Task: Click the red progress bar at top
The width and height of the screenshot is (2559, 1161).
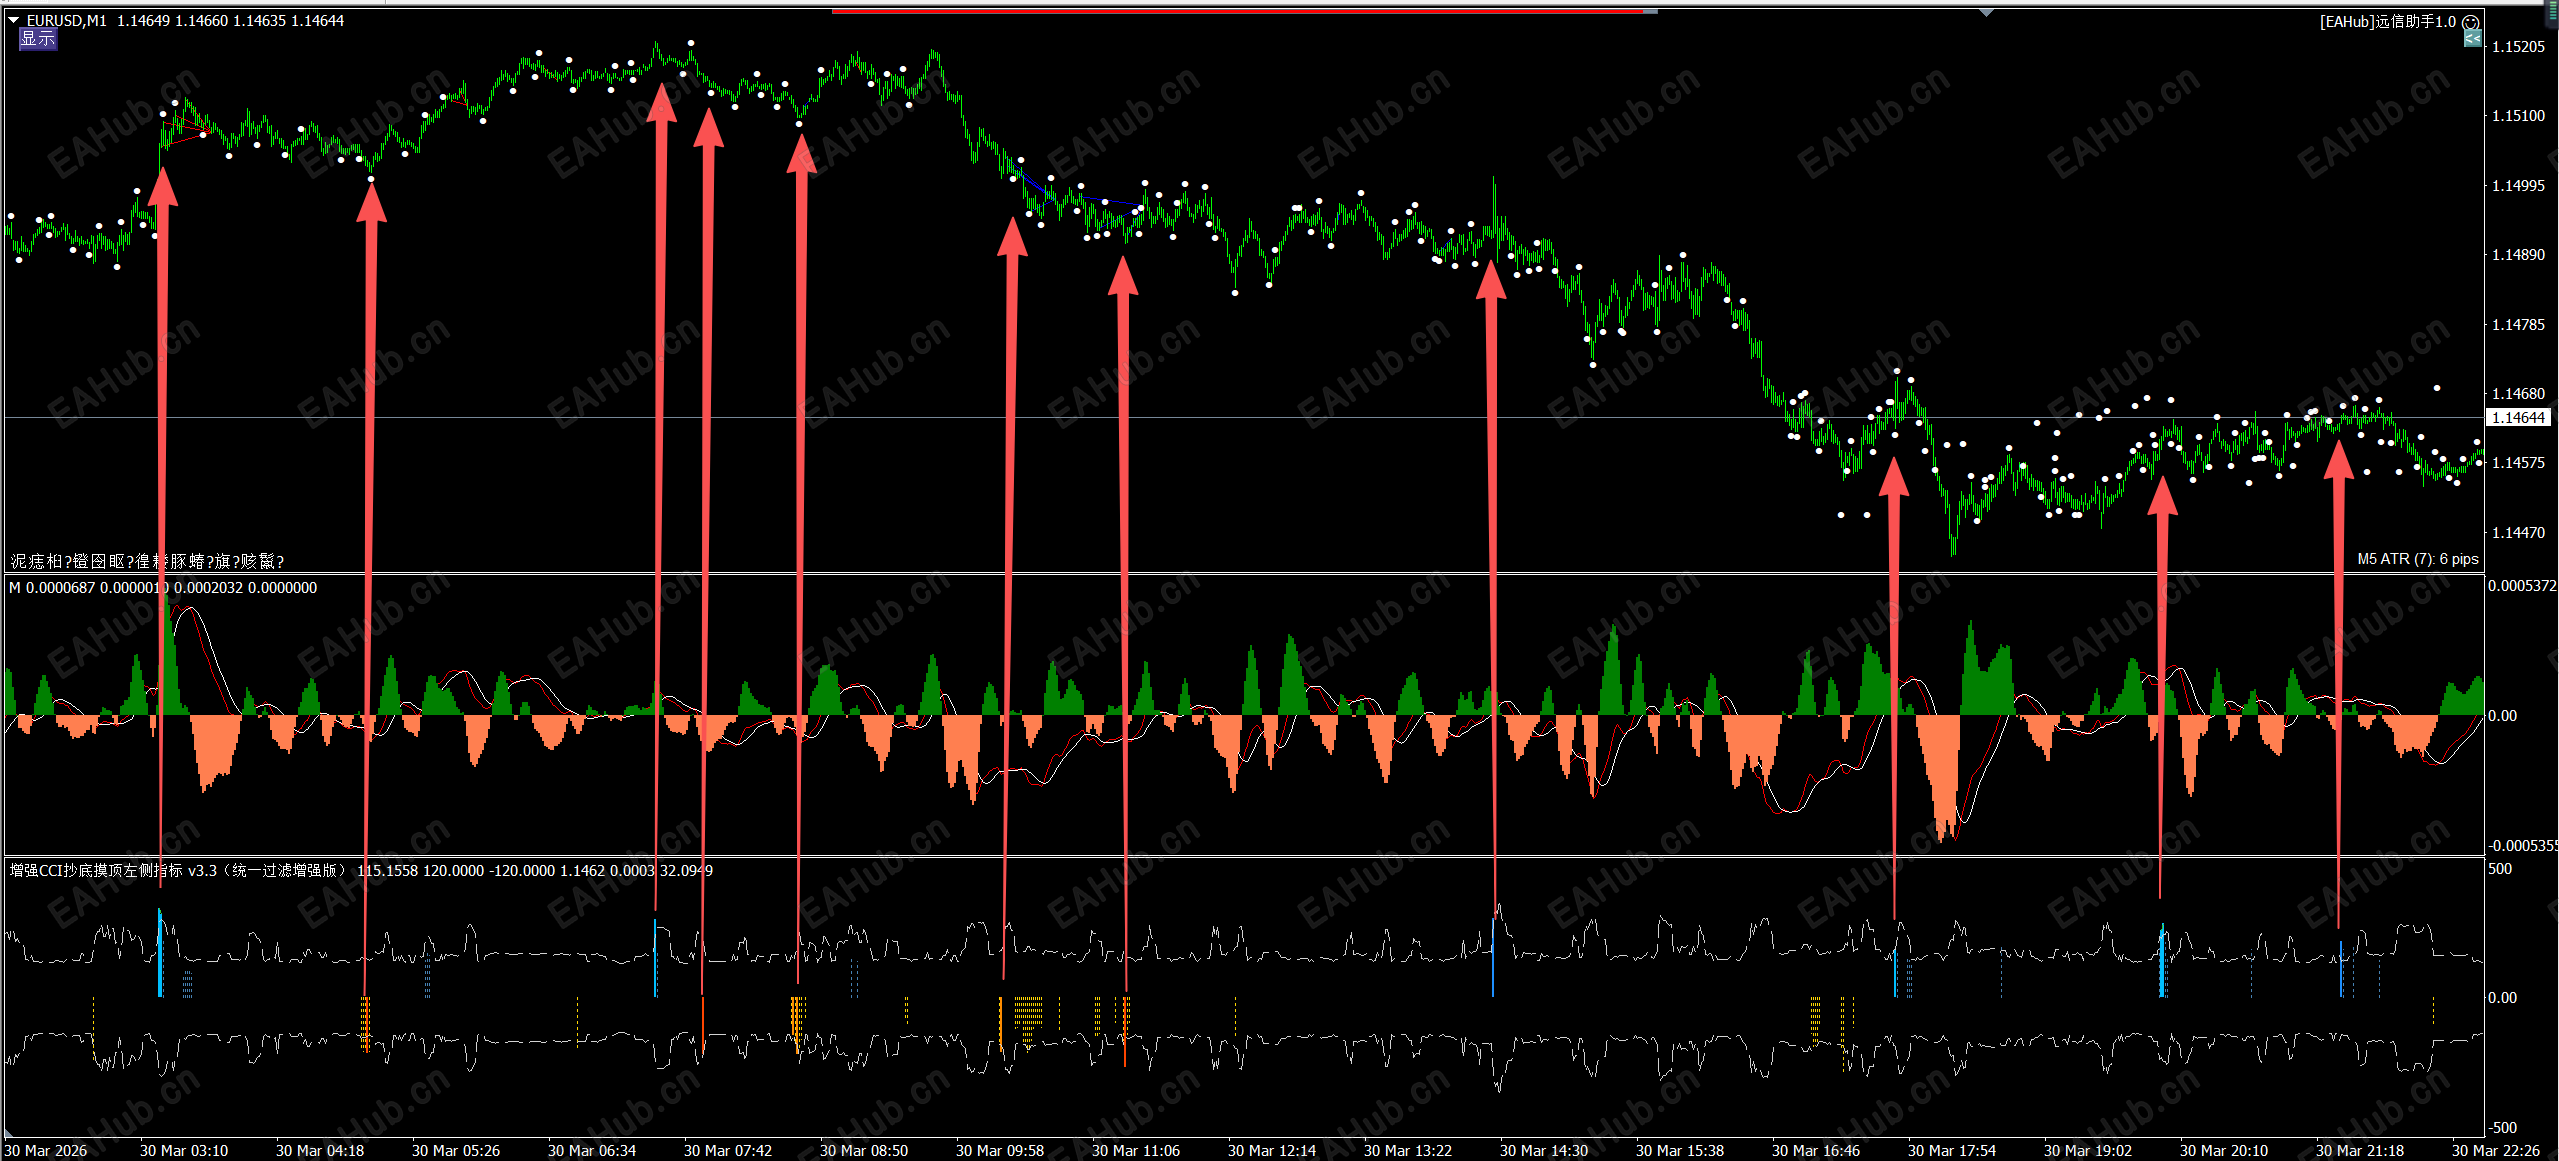Action: 1237,11
